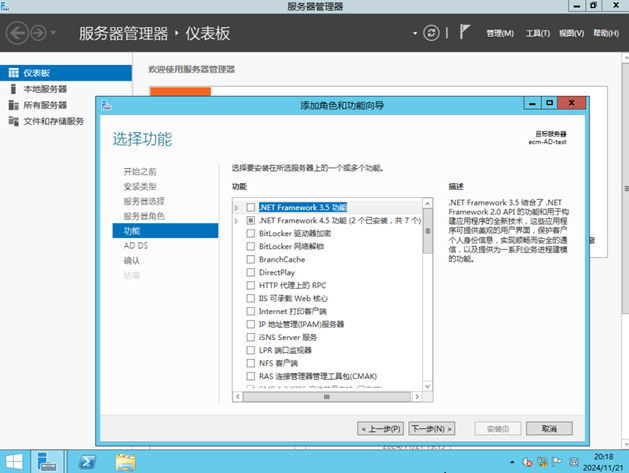This screenshot has height=473, width=629.
Task: Open the 帮助(H) menu
Action: pos(606,33)
